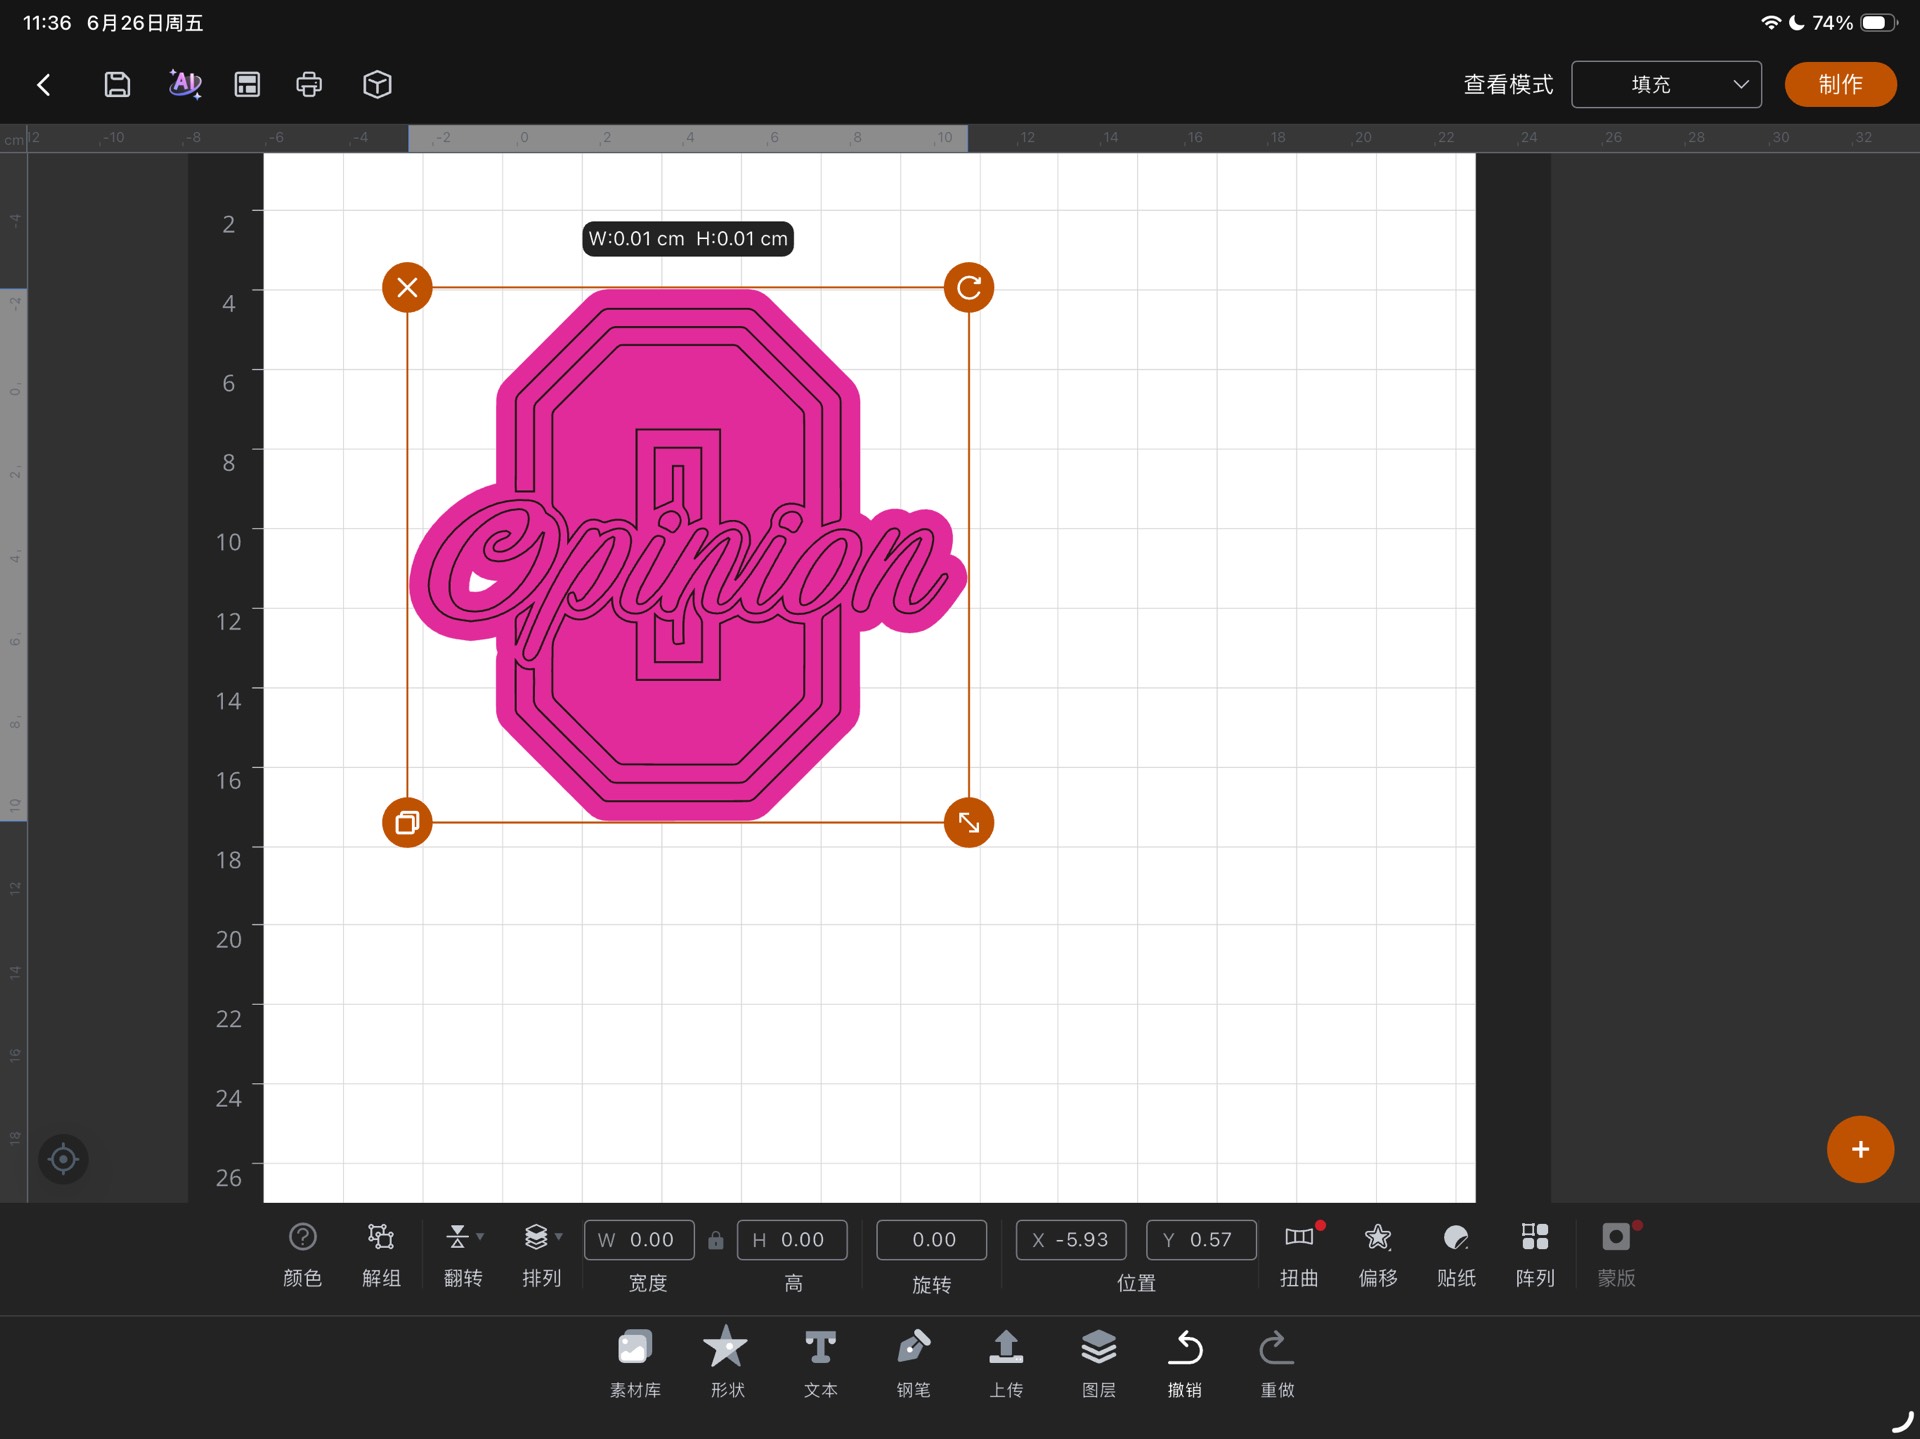Select the 钢笔 pen tool
Image resolution: width=1920 pixels, height=1439 pixels.
913,1363
